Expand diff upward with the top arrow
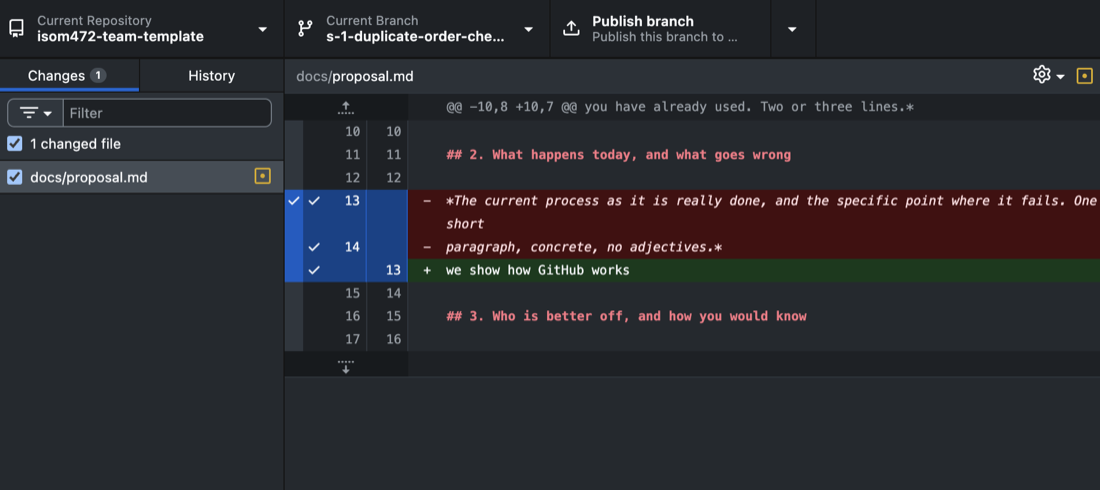Screen dimensions: 1100x490 [x=346, y=108]
